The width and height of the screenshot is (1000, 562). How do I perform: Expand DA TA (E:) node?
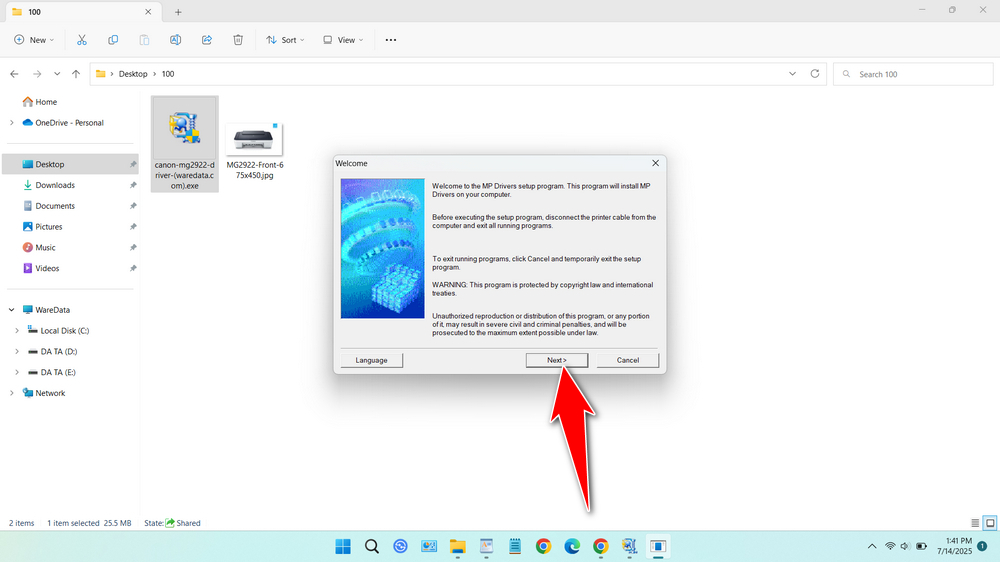coord(17,373)
